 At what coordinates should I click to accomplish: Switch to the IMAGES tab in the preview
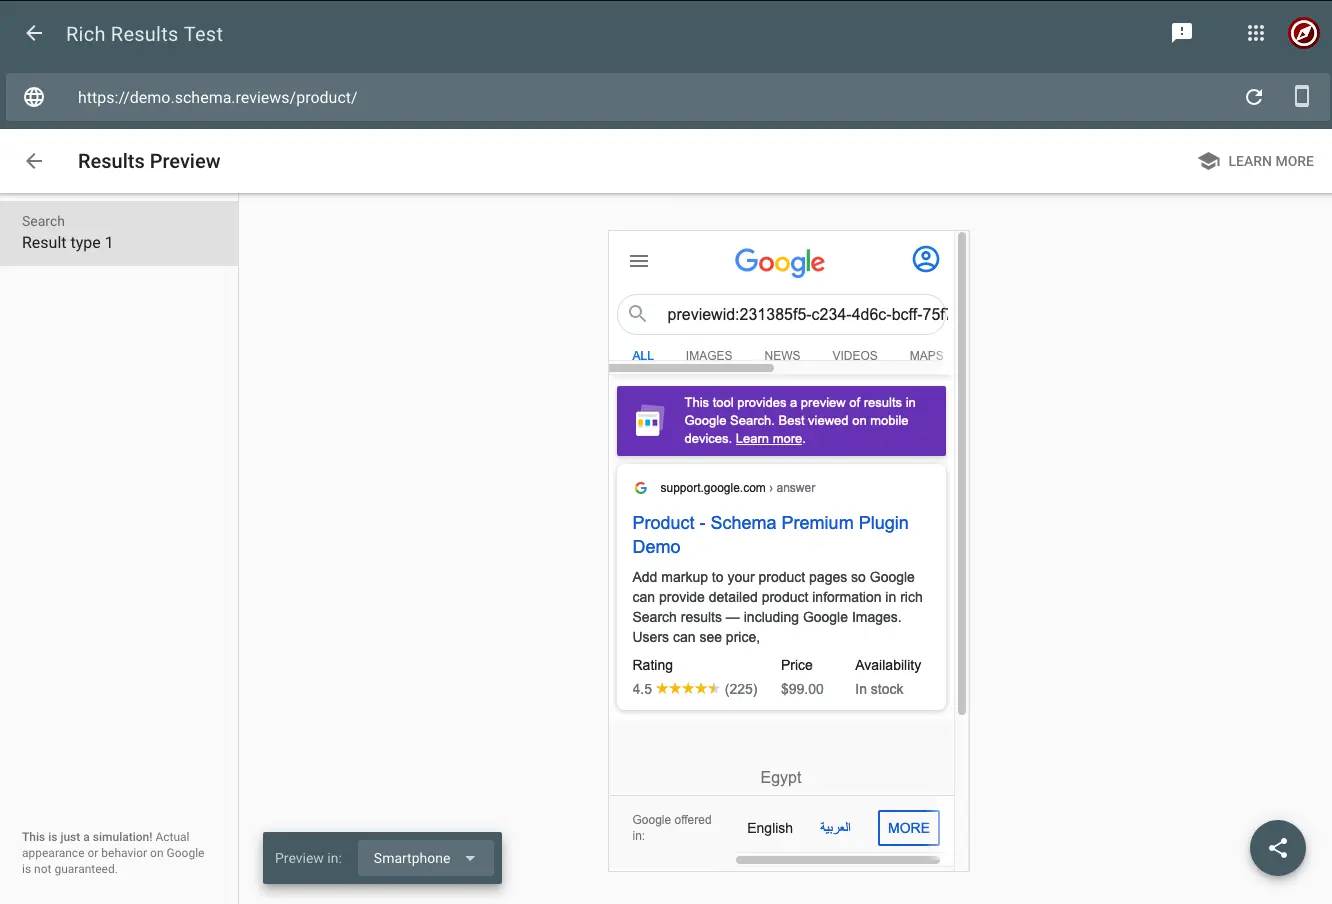[x=708, y=355]
